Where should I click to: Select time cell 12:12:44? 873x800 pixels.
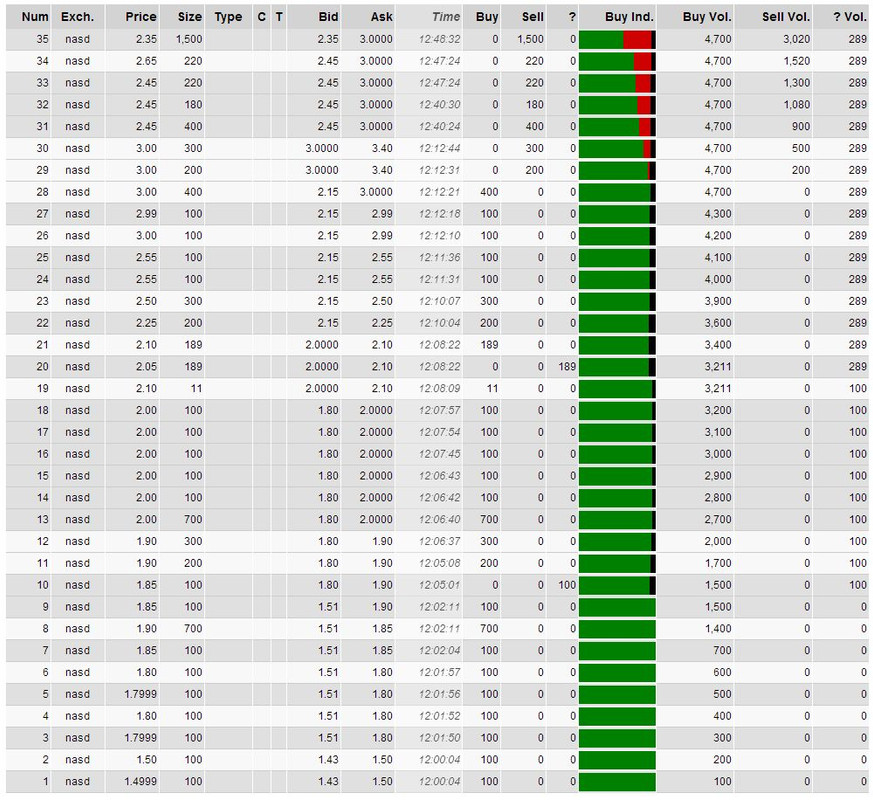439,149
